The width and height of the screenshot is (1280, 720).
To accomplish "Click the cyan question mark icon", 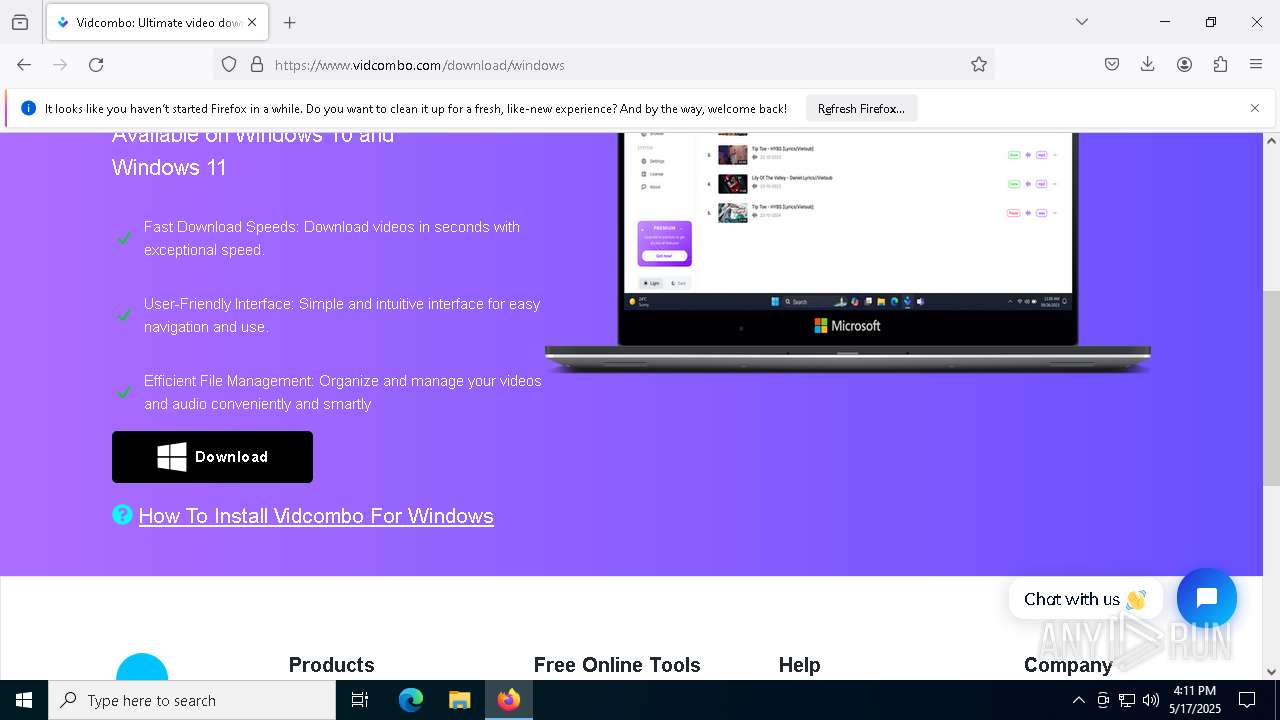I will pyautogui.click(x=122, y=515).
